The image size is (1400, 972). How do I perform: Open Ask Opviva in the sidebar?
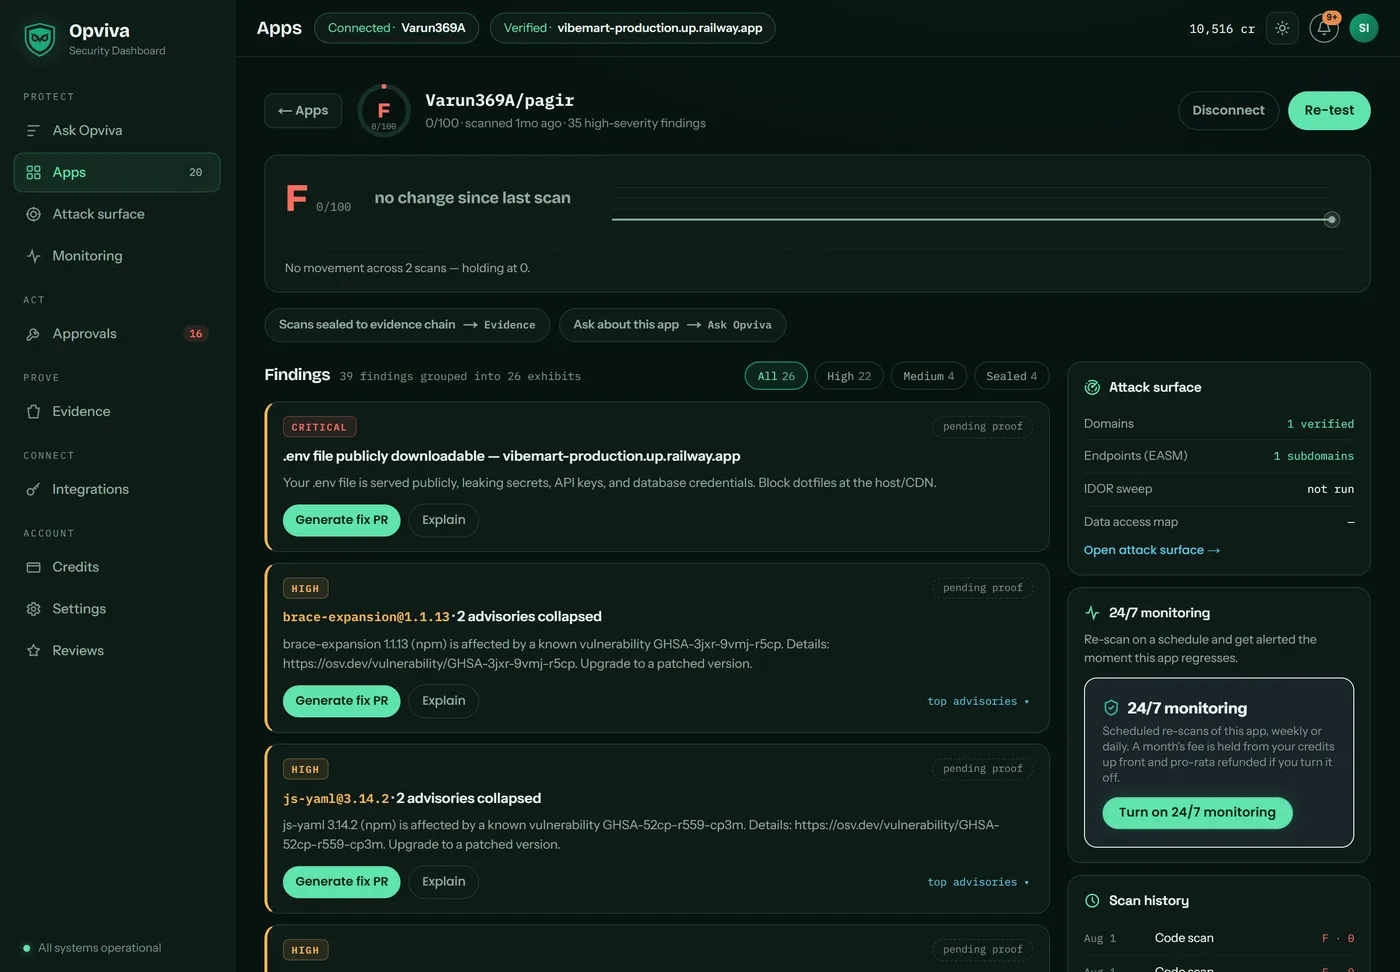pos(117,131)
